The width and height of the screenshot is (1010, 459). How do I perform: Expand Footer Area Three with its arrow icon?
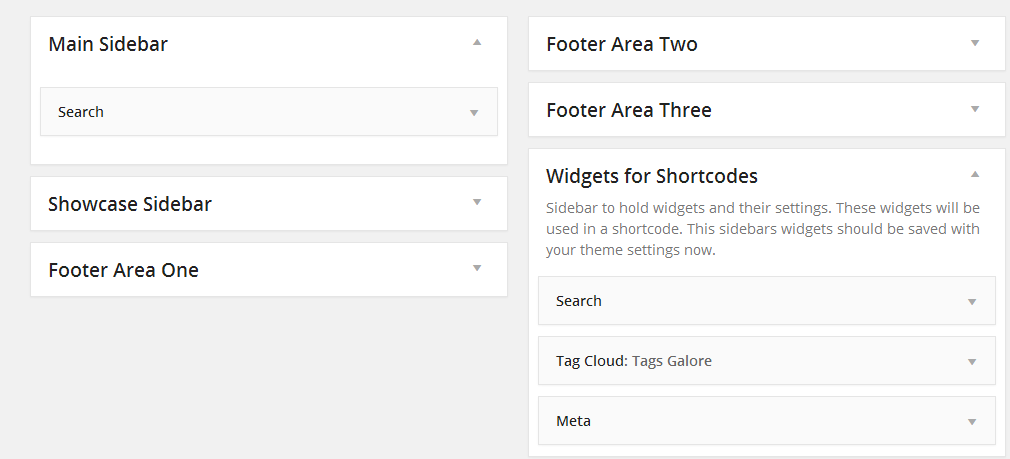(975, 108)
